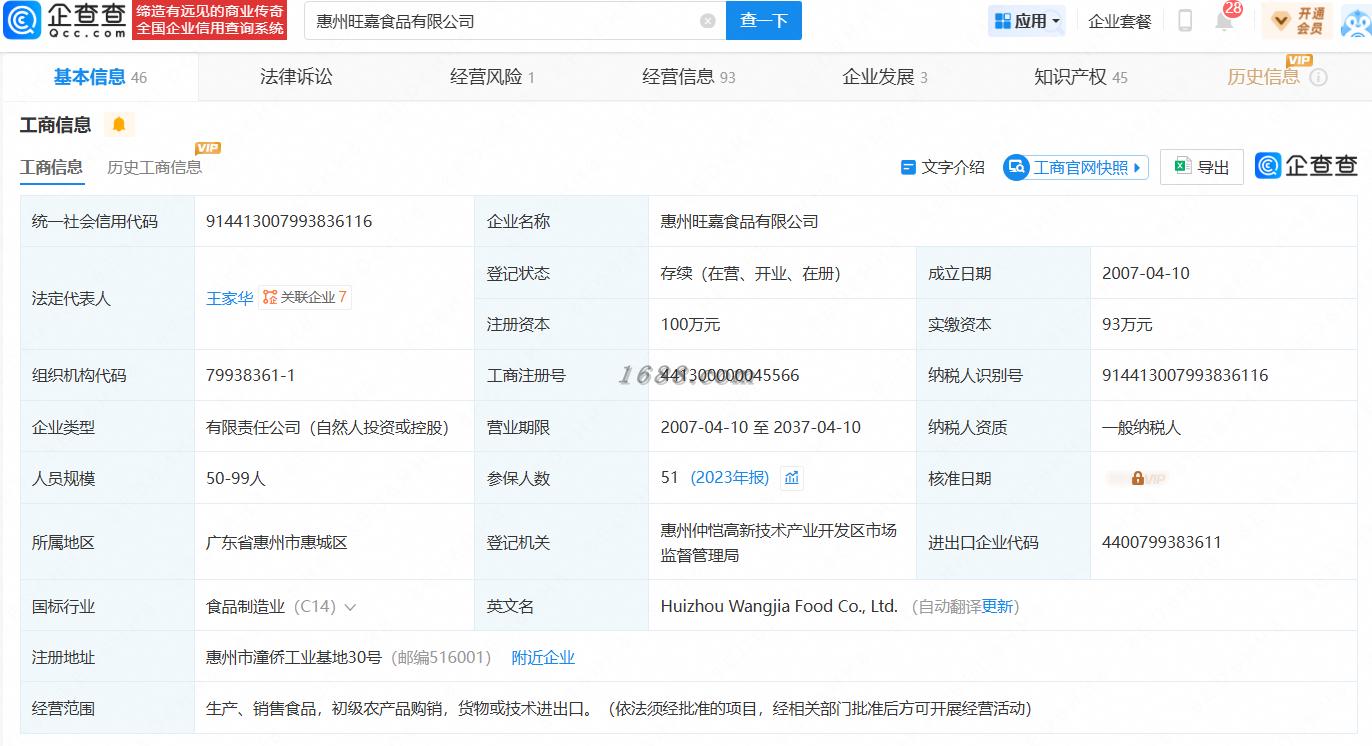Expand the 食品制造业 (C14) industry chevron

coord(350,607)
